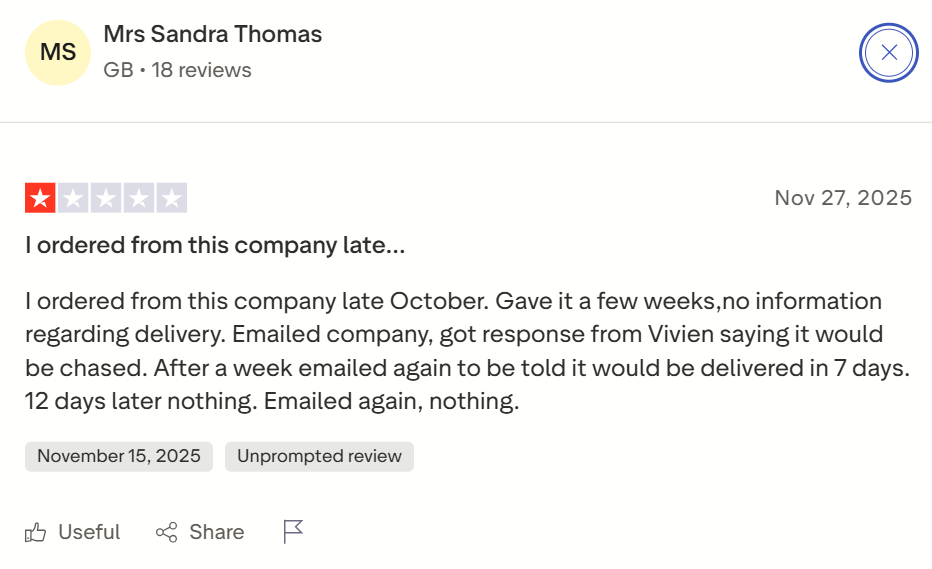Flag this review using the flag icon
Screen dimensions: 932x569
click(293, 532)
